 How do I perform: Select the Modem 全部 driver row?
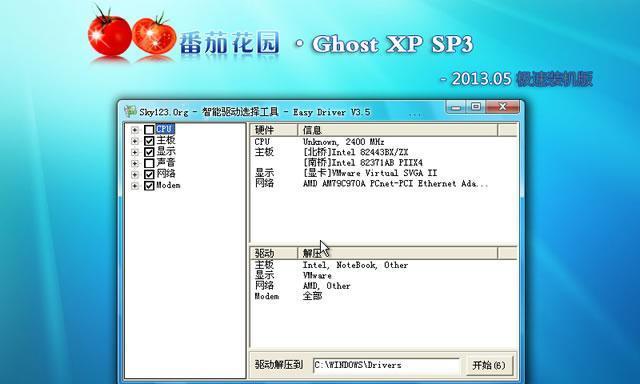click(383, 296)
